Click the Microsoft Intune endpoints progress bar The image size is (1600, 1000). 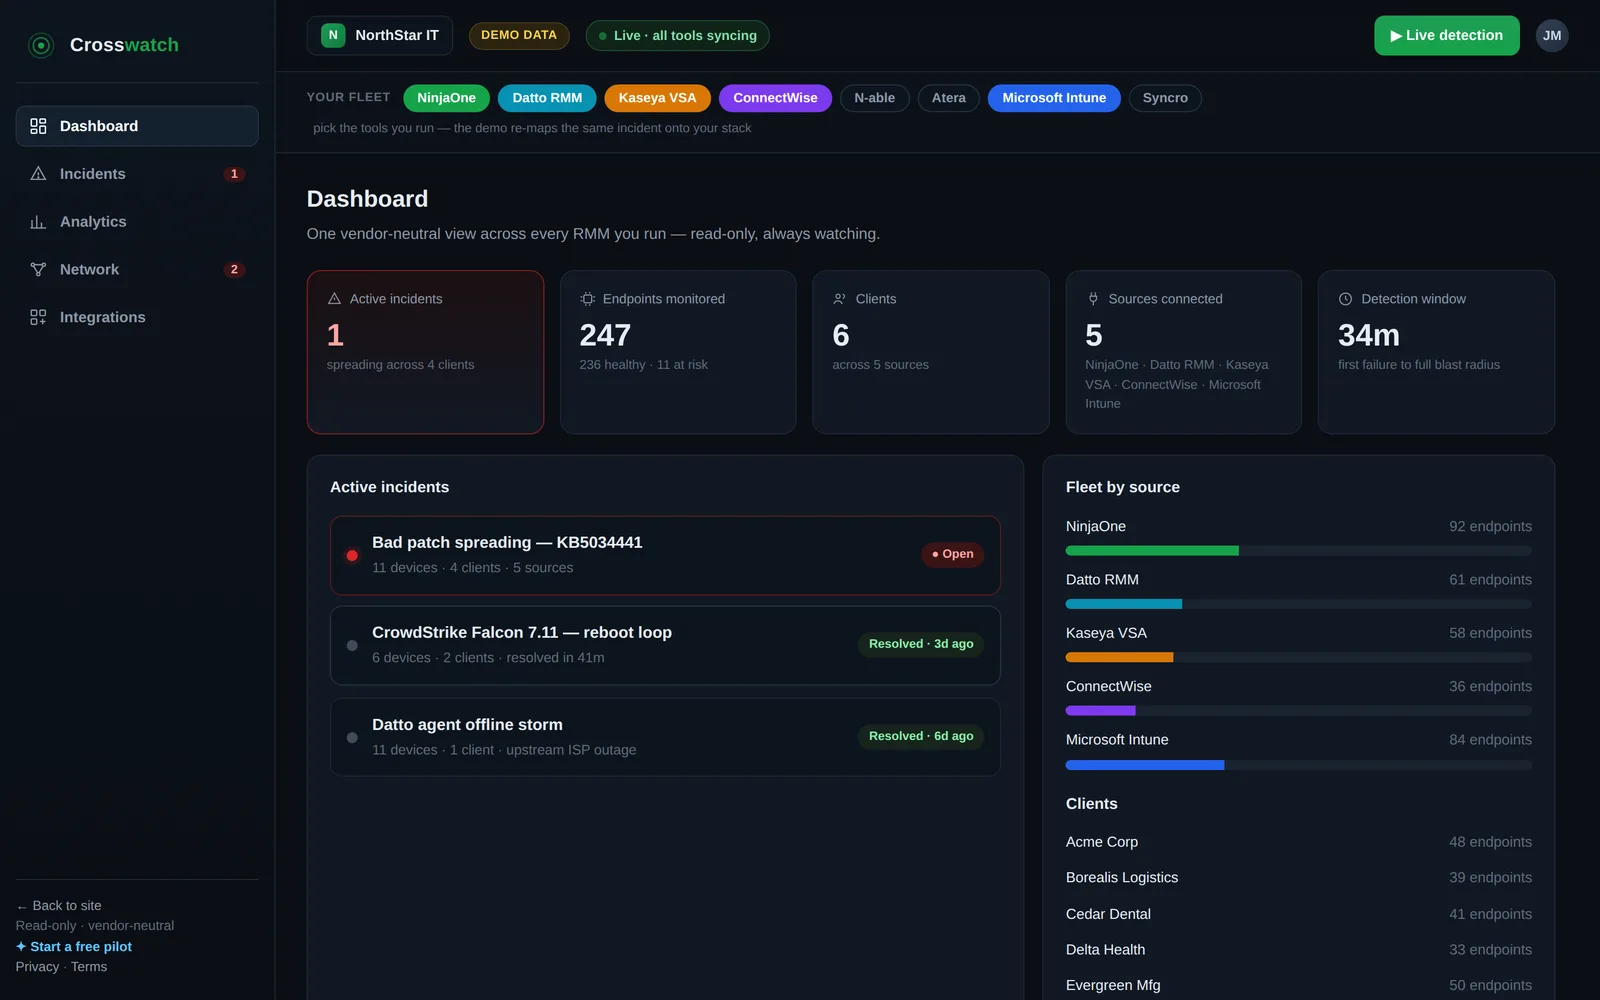[x=1299, y=765]
